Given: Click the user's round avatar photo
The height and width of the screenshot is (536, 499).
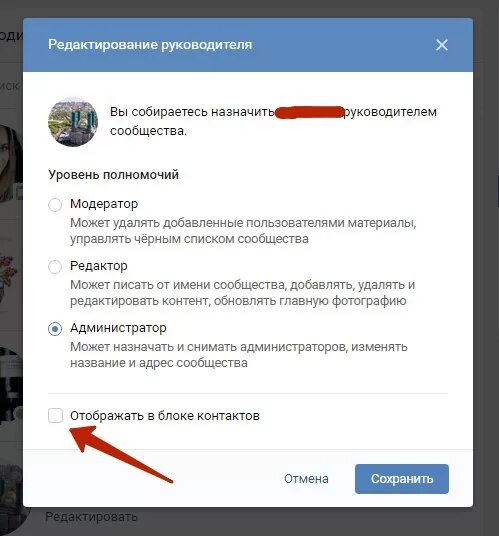Looking at the screenshot, I should tap(73, 122).
